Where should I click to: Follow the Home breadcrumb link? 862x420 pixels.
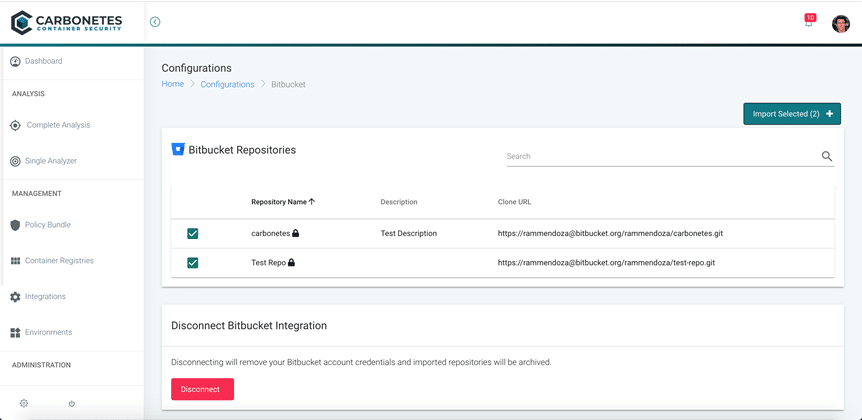pos(173,84)
